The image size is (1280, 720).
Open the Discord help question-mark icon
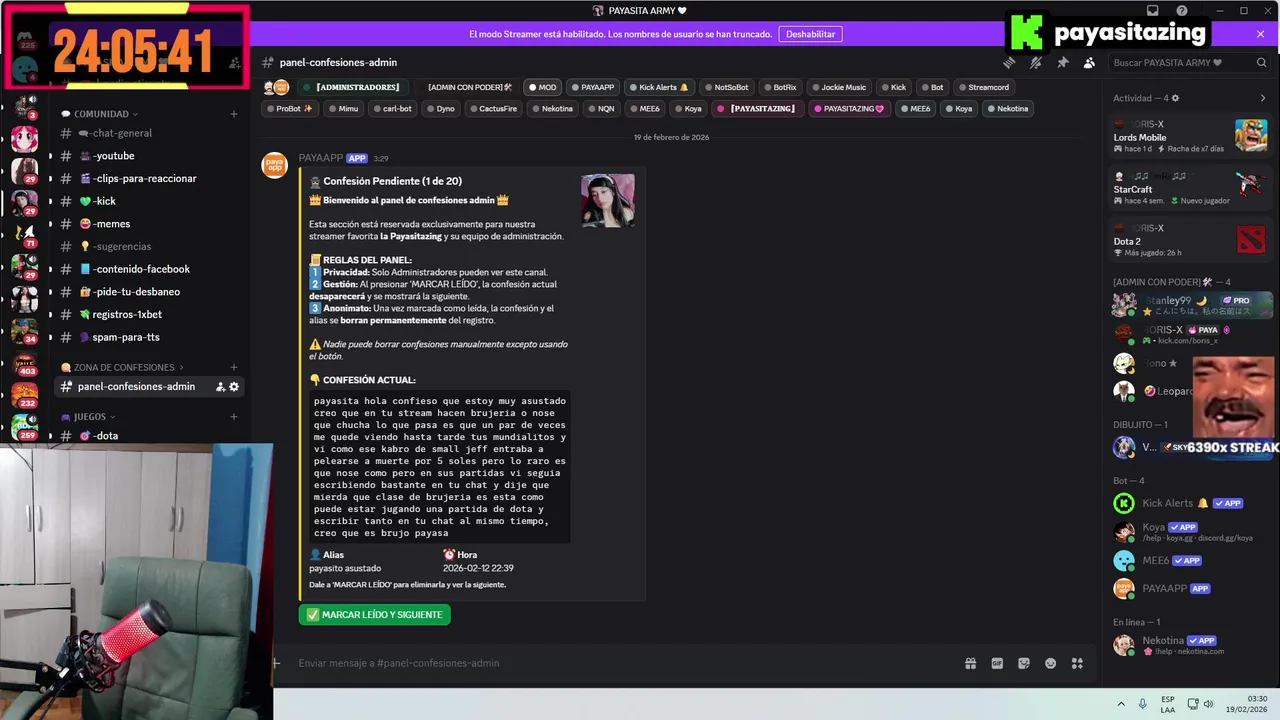point(1182,11)
